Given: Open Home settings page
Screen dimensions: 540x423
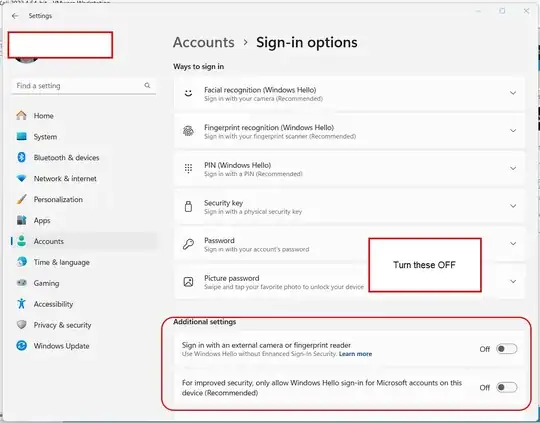Looking at the screenshot, I should (x=84, y=115).
